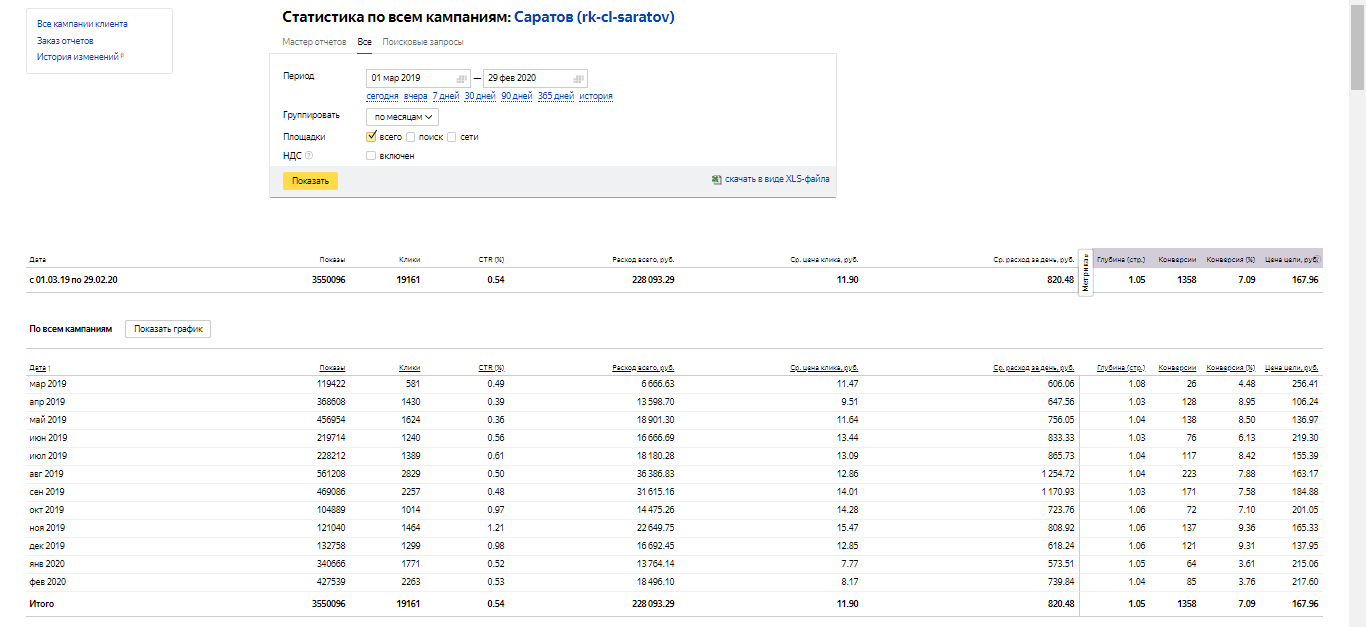Select the 'фев 2020' row label
Image resolution: width=1366 pixels, height=627 pixels.
coord(48,581)
